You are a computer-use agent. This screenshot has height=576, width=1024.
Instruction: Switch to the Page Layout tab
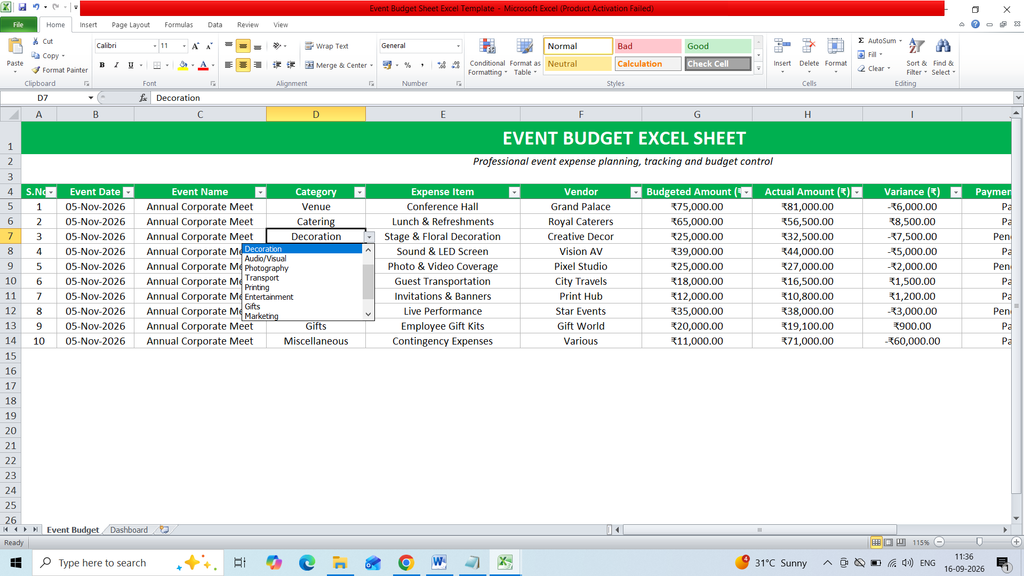131,25
